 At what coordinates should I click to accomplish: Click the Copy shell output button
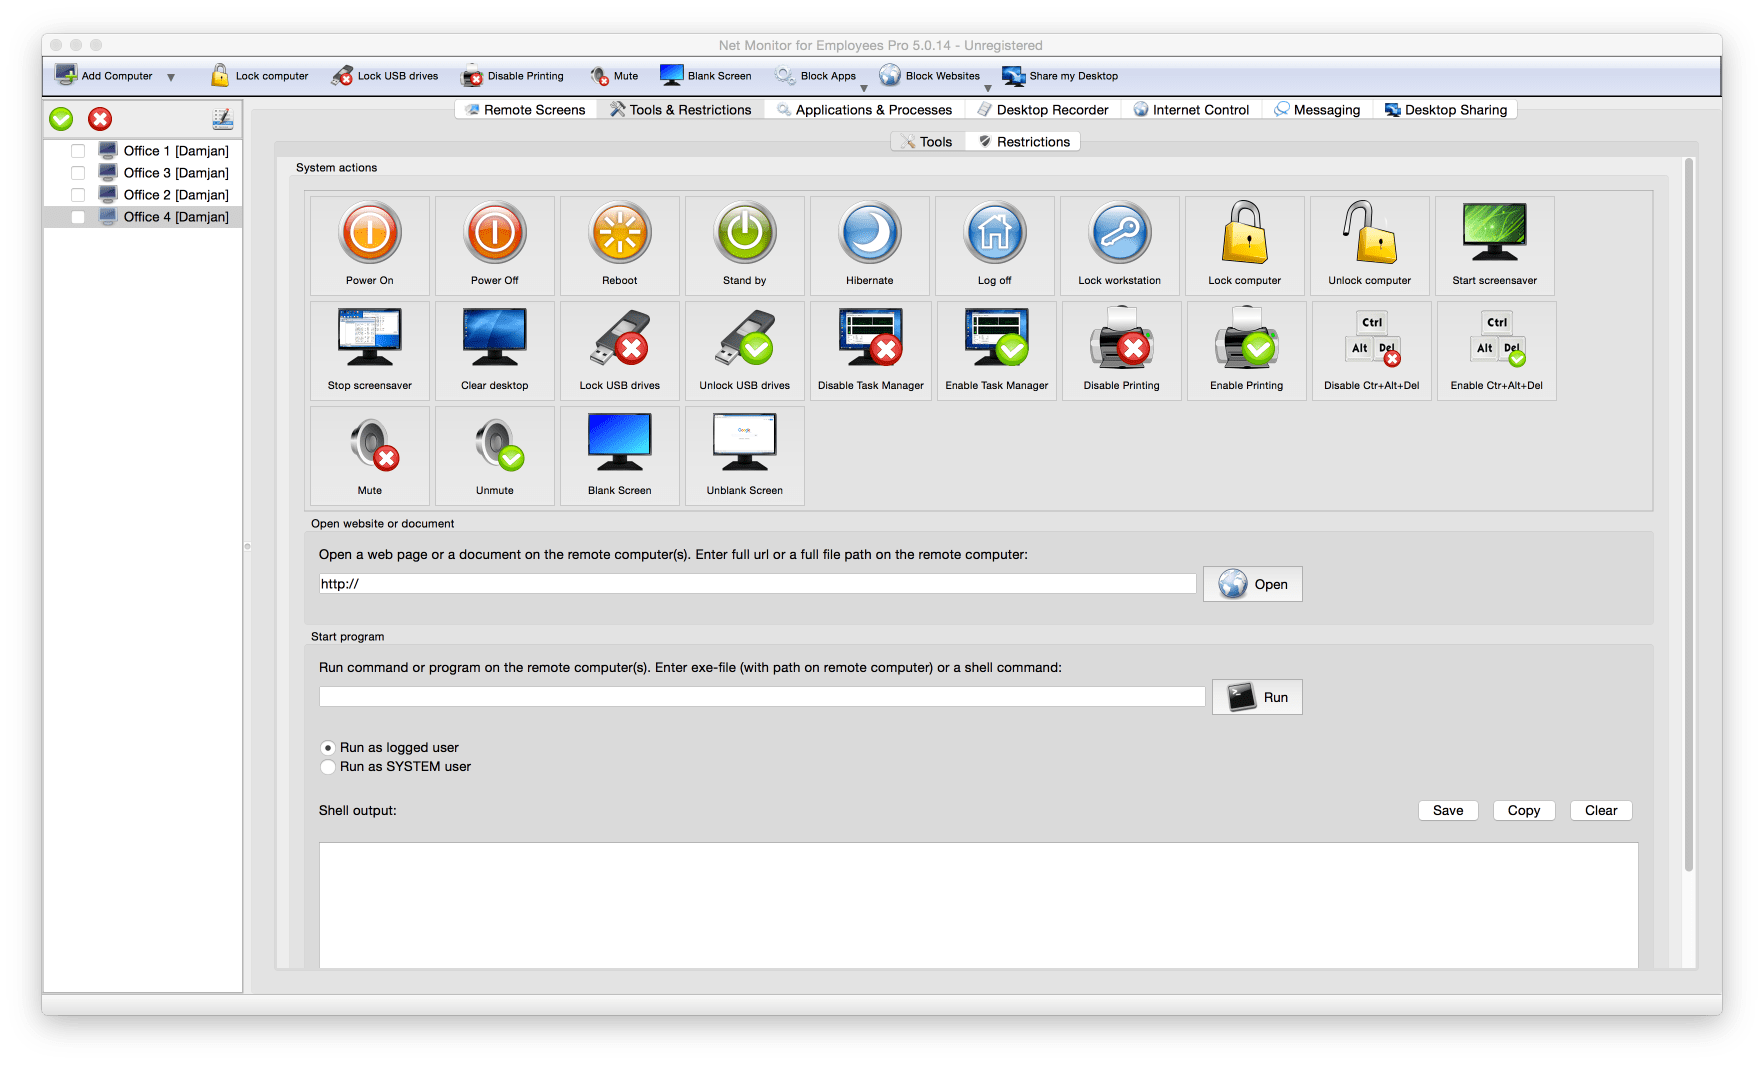[x=1523, y=811]
